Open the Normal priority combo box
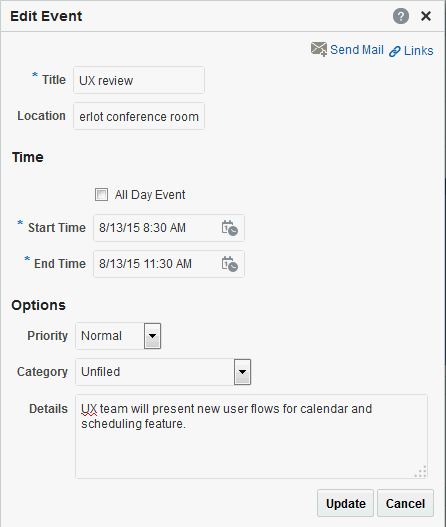Screen dimensions: 446x527 click(118, 336)
